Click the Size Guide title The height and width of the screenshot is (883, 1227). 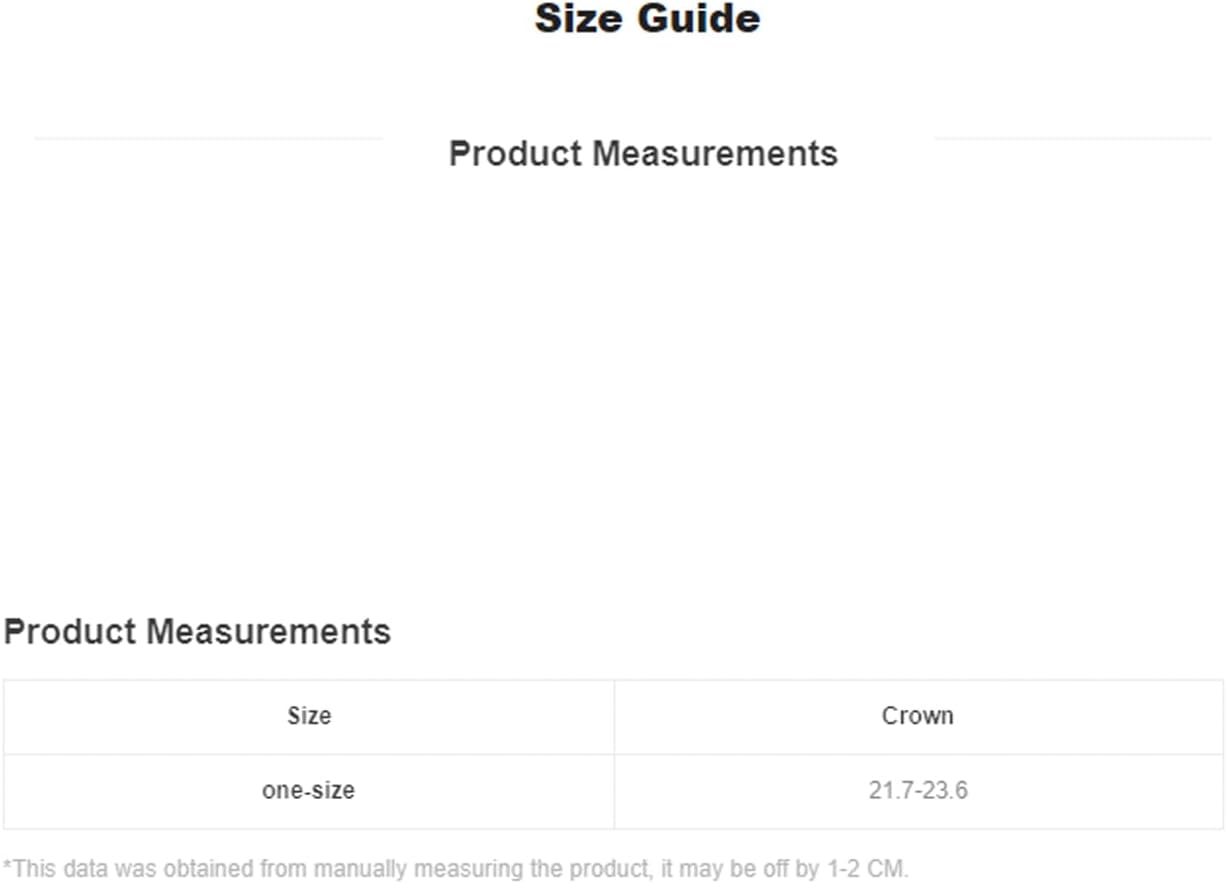tap(647, 19)
